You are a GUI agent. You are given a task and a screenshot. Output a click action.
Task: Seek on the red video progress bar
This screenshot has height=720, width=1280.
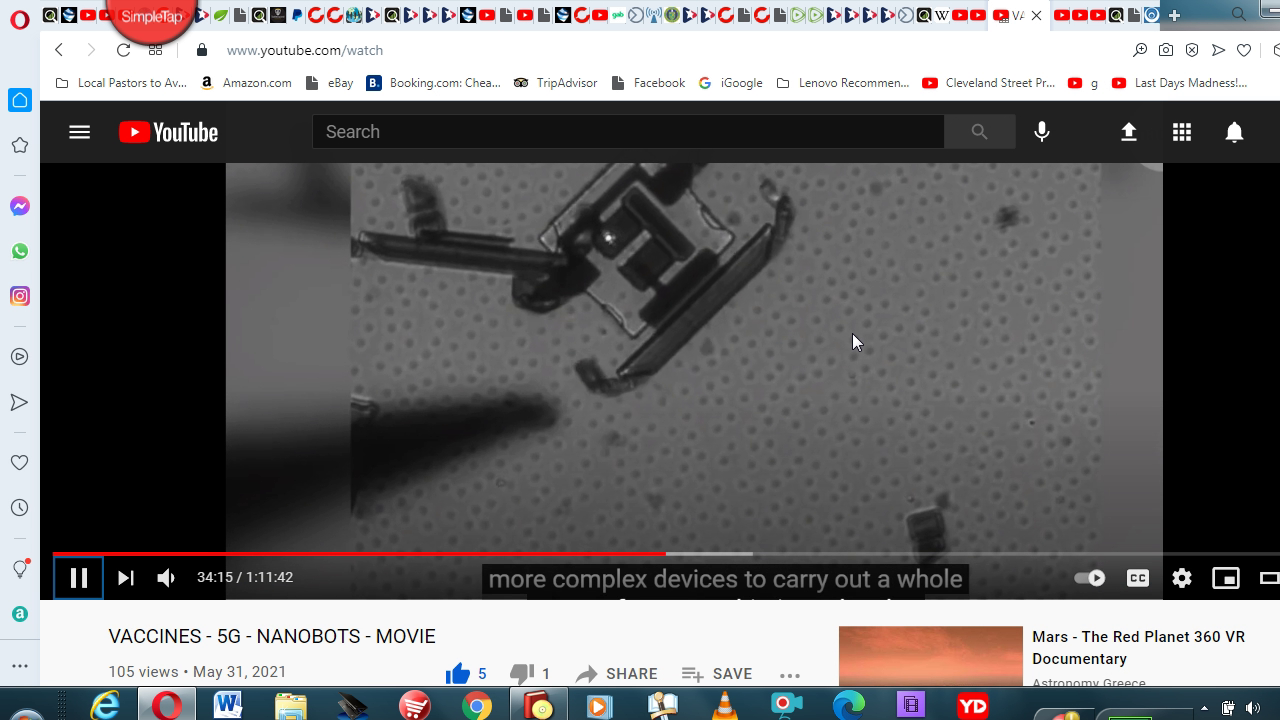400,553
